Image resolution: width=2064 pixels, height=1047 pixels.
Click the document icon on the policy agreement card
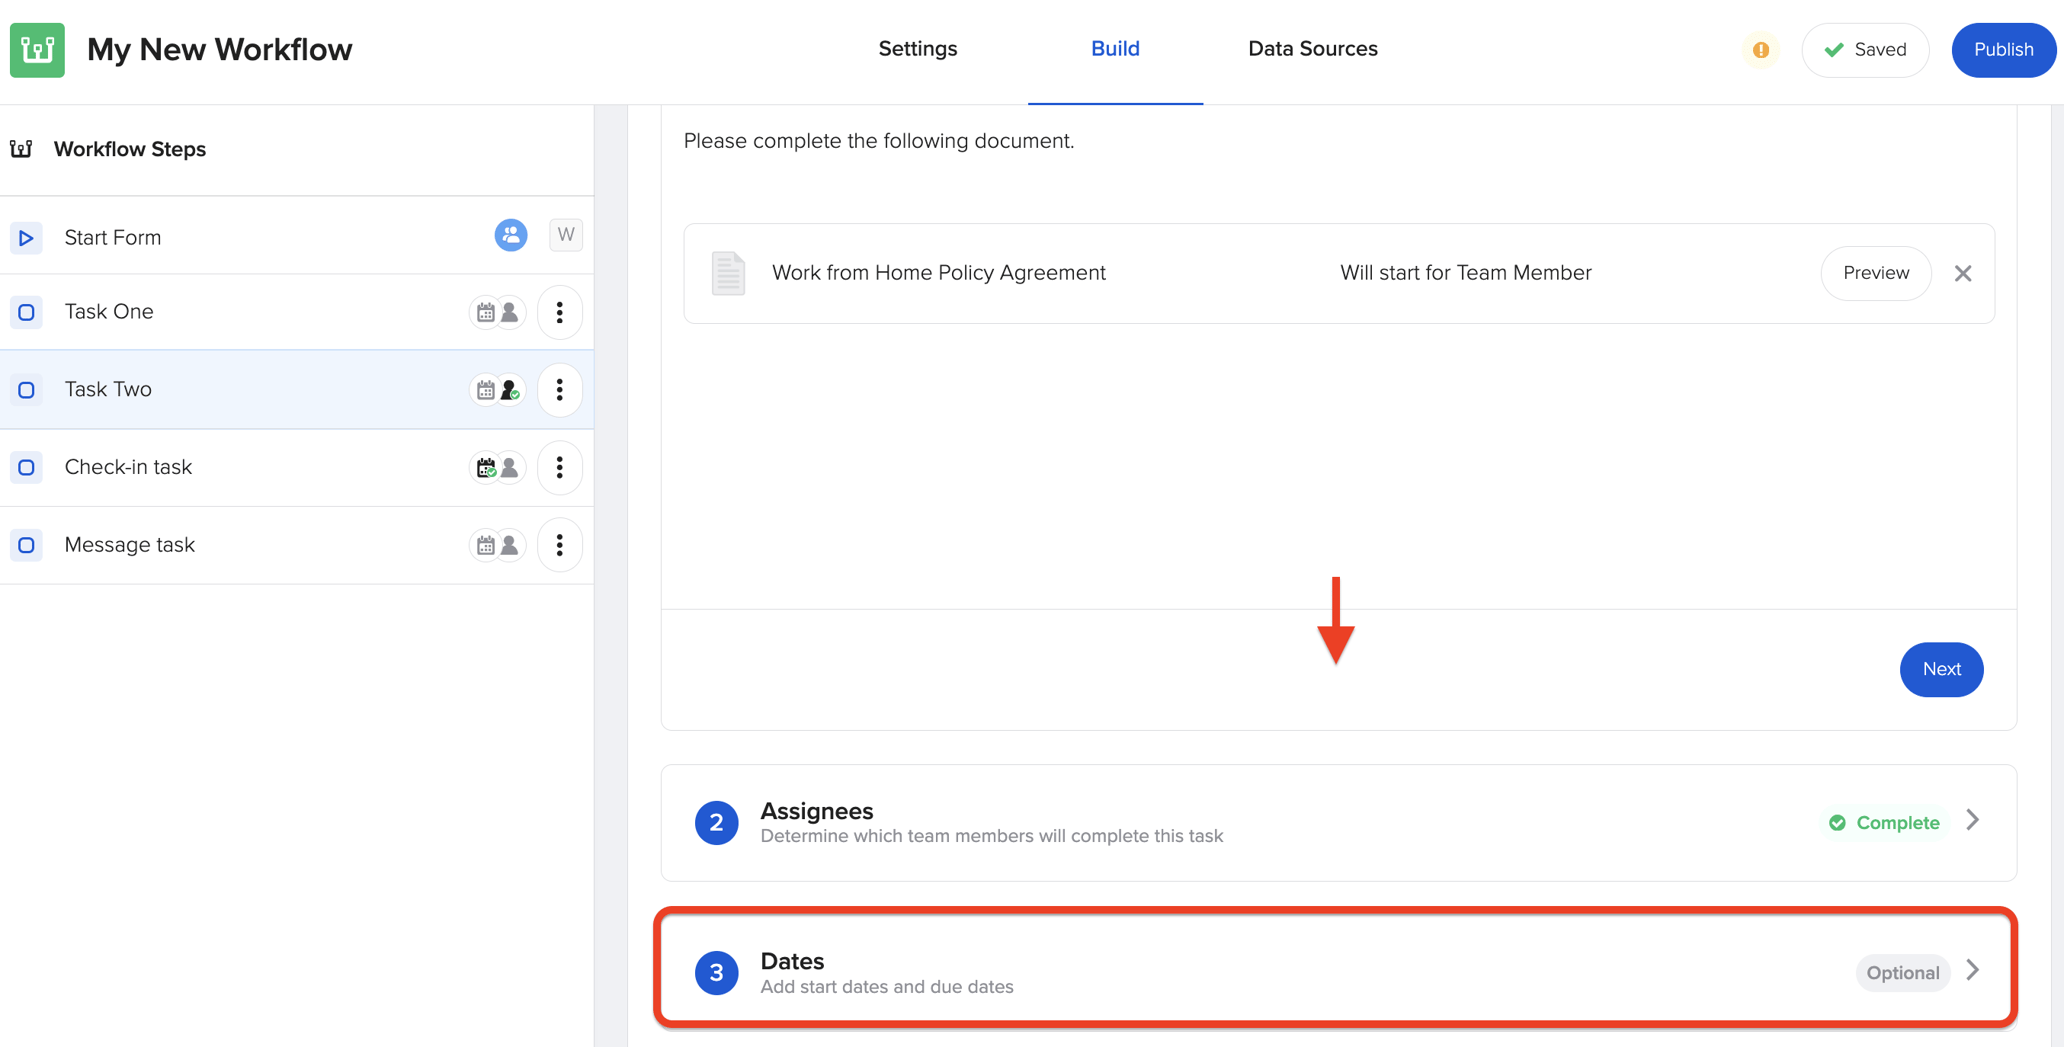click(727, 273)
